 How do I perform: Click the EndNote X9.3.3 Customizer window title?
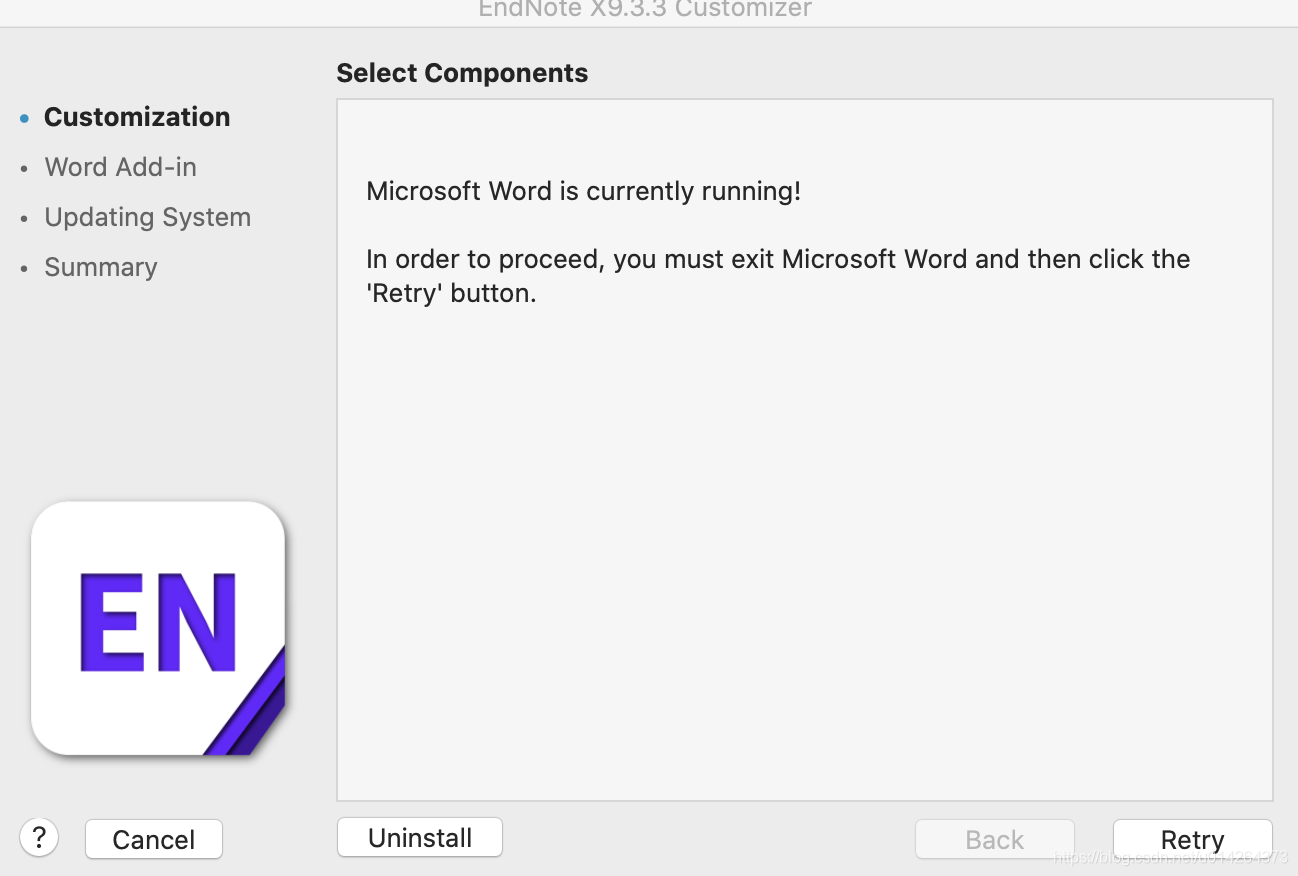click(x=645, y=10)
